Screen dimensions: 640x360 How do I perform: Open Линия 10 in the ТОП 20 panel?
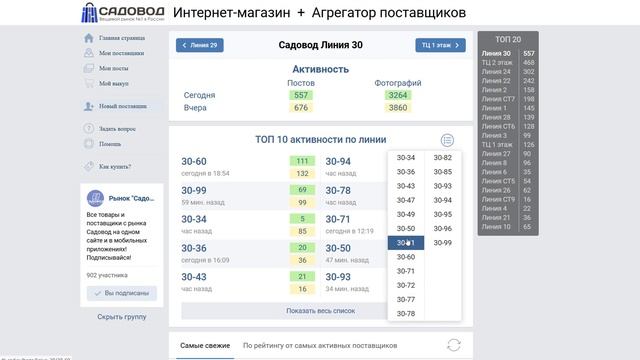tap(496, 227)
